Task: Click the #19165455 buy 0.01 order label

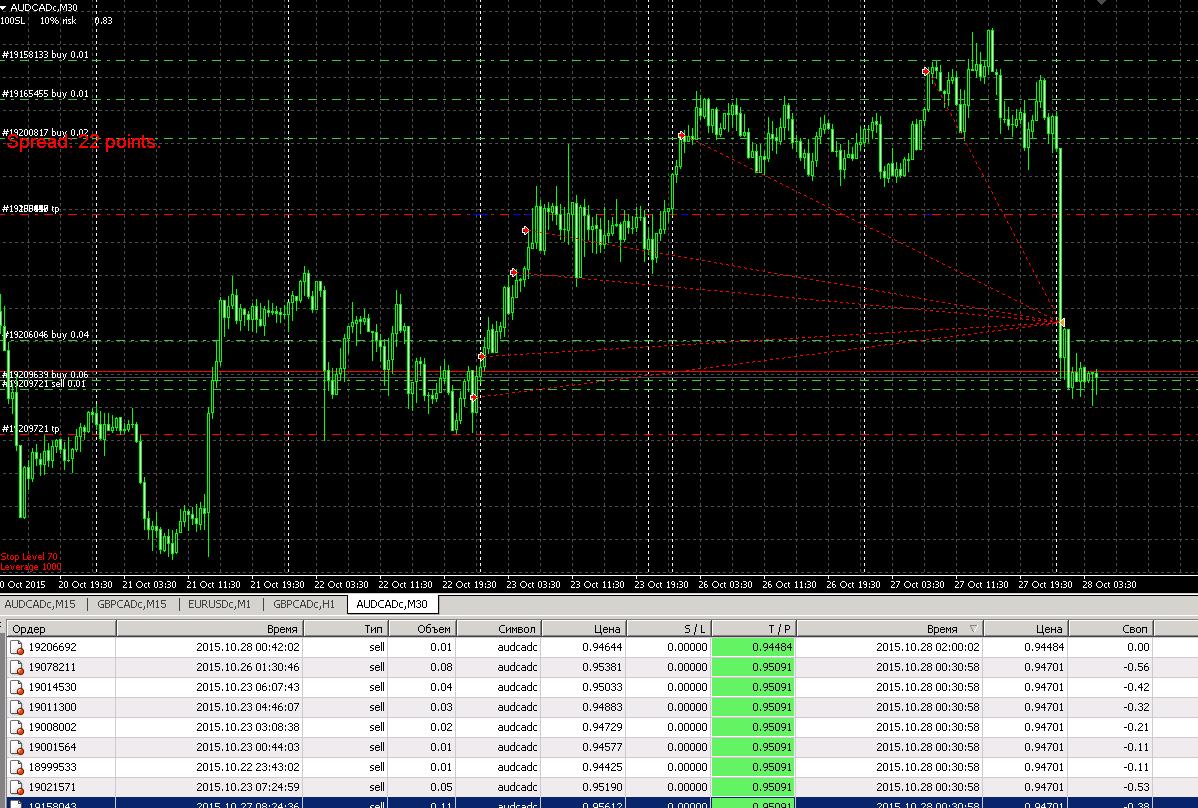Action: pos(45,94)
